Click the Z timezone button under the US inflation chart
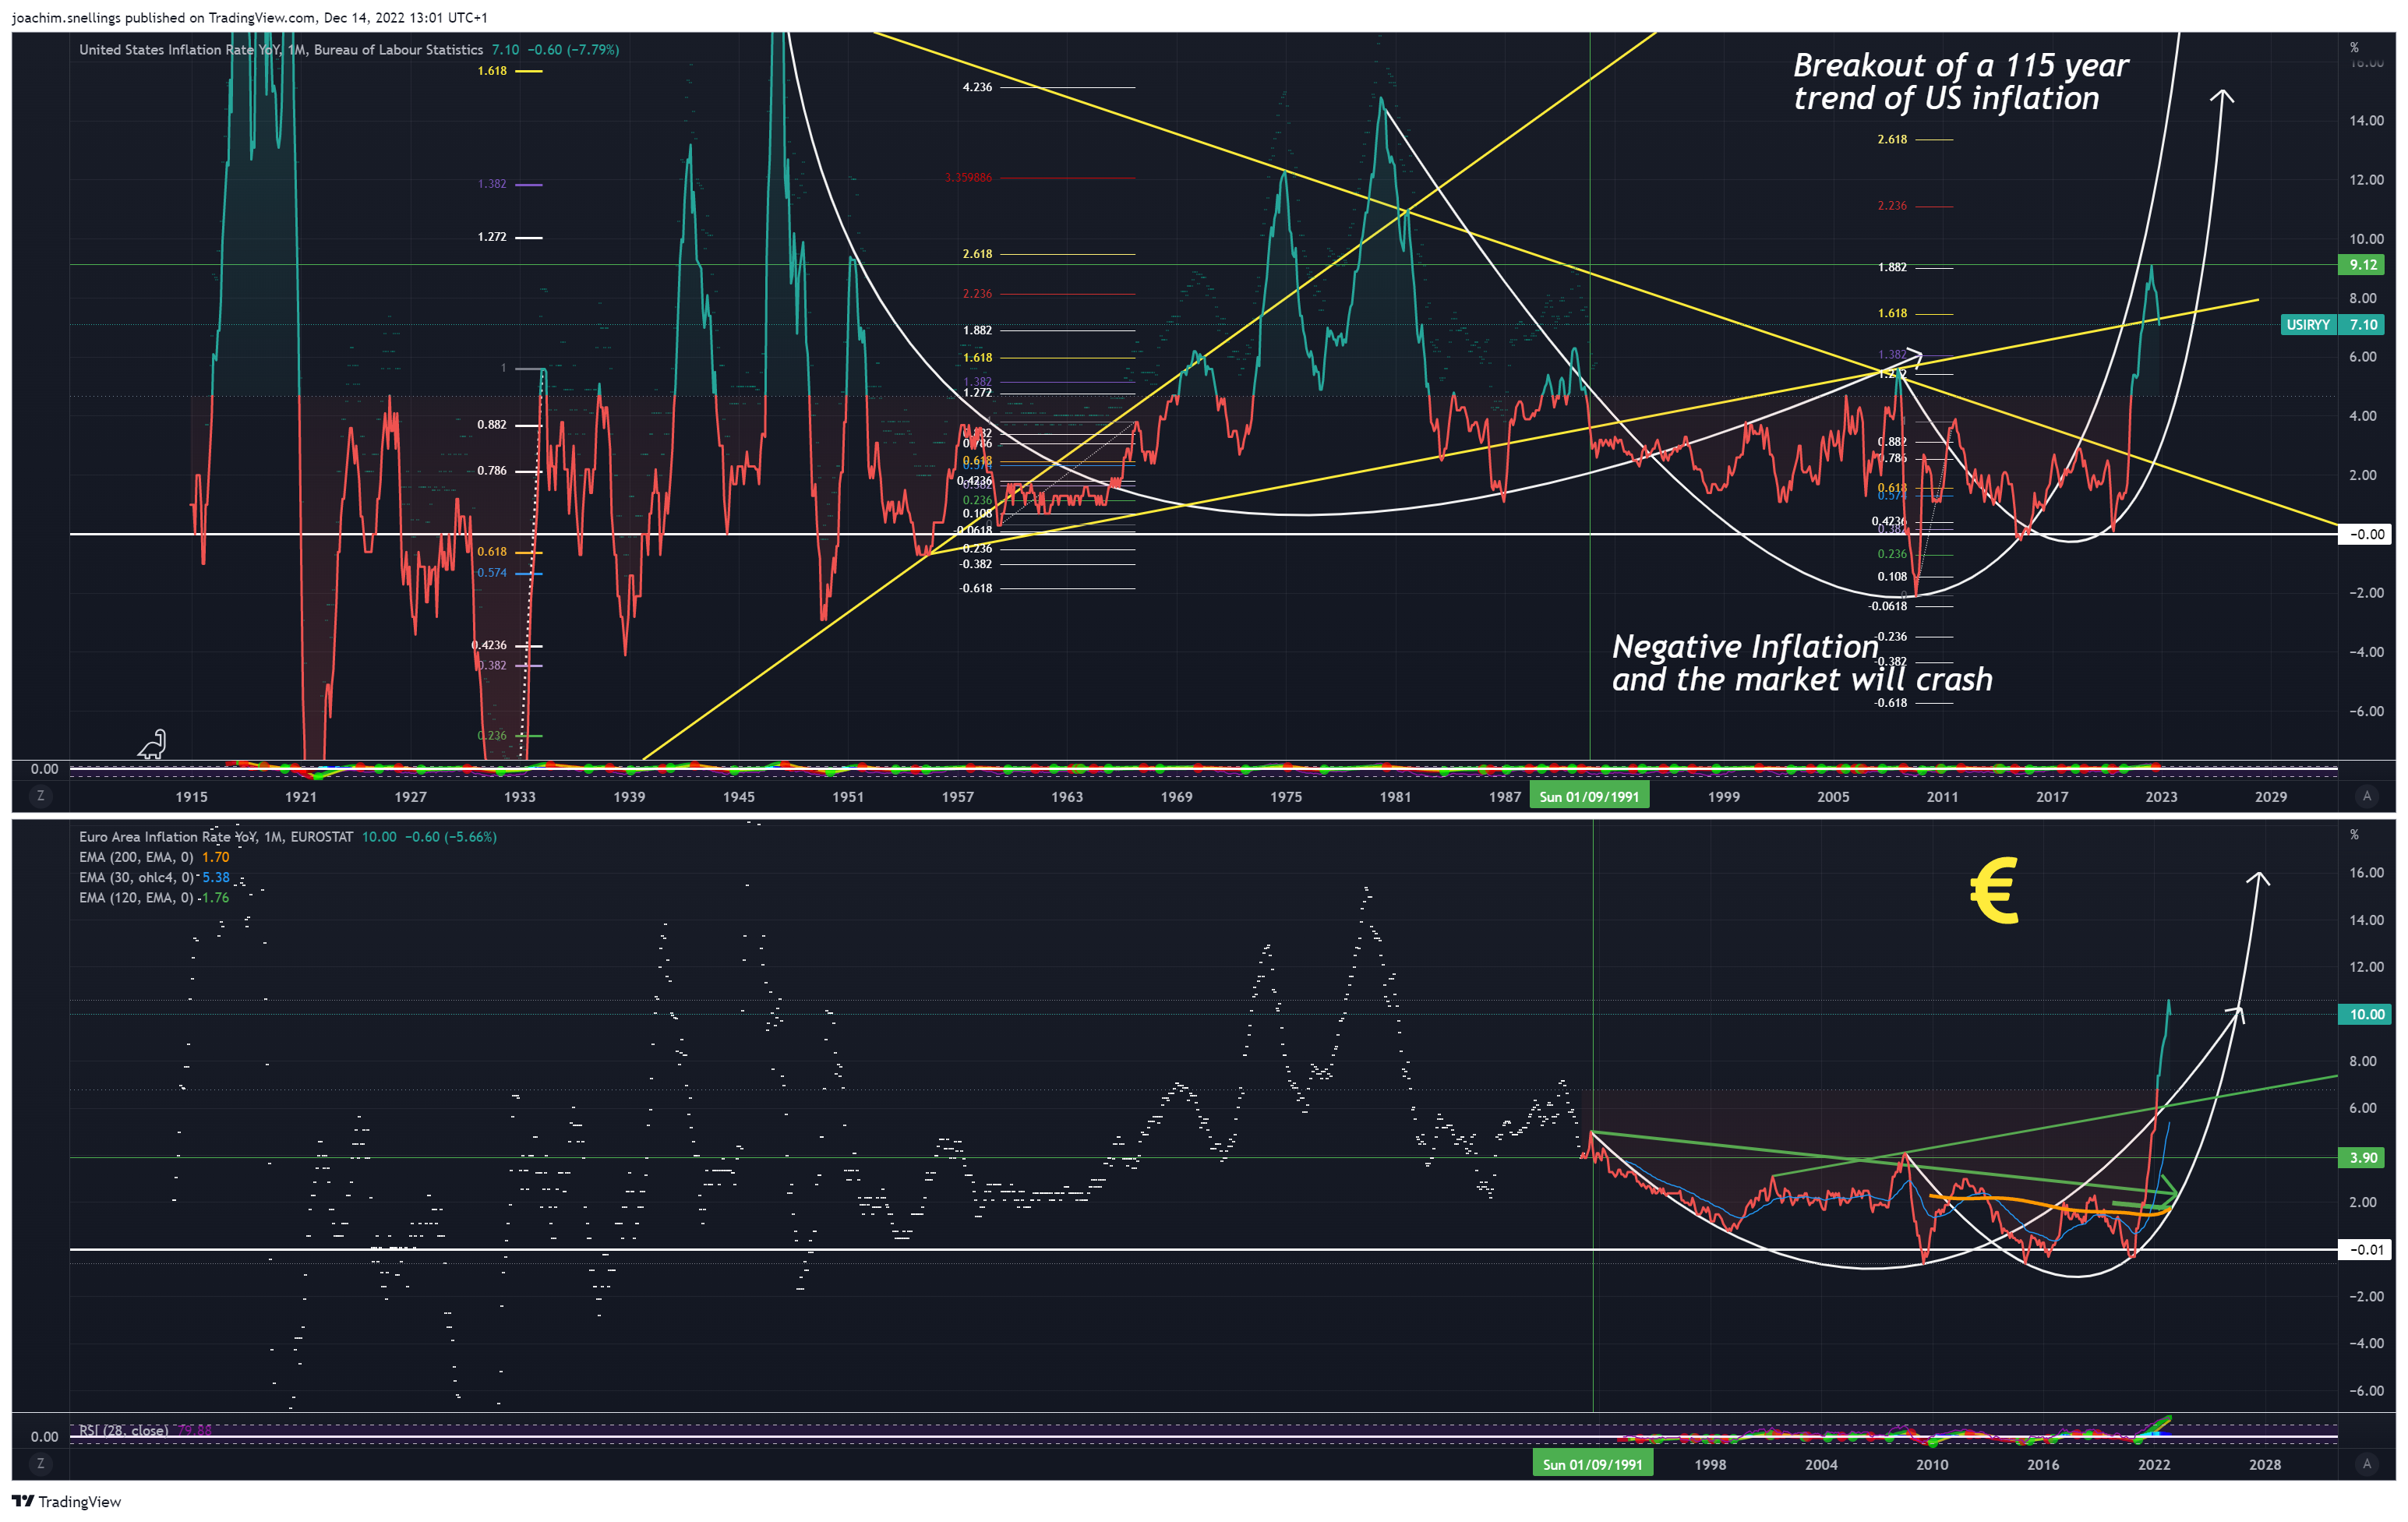Screen dimensions: 2408x1522 (x=40, y=796)
